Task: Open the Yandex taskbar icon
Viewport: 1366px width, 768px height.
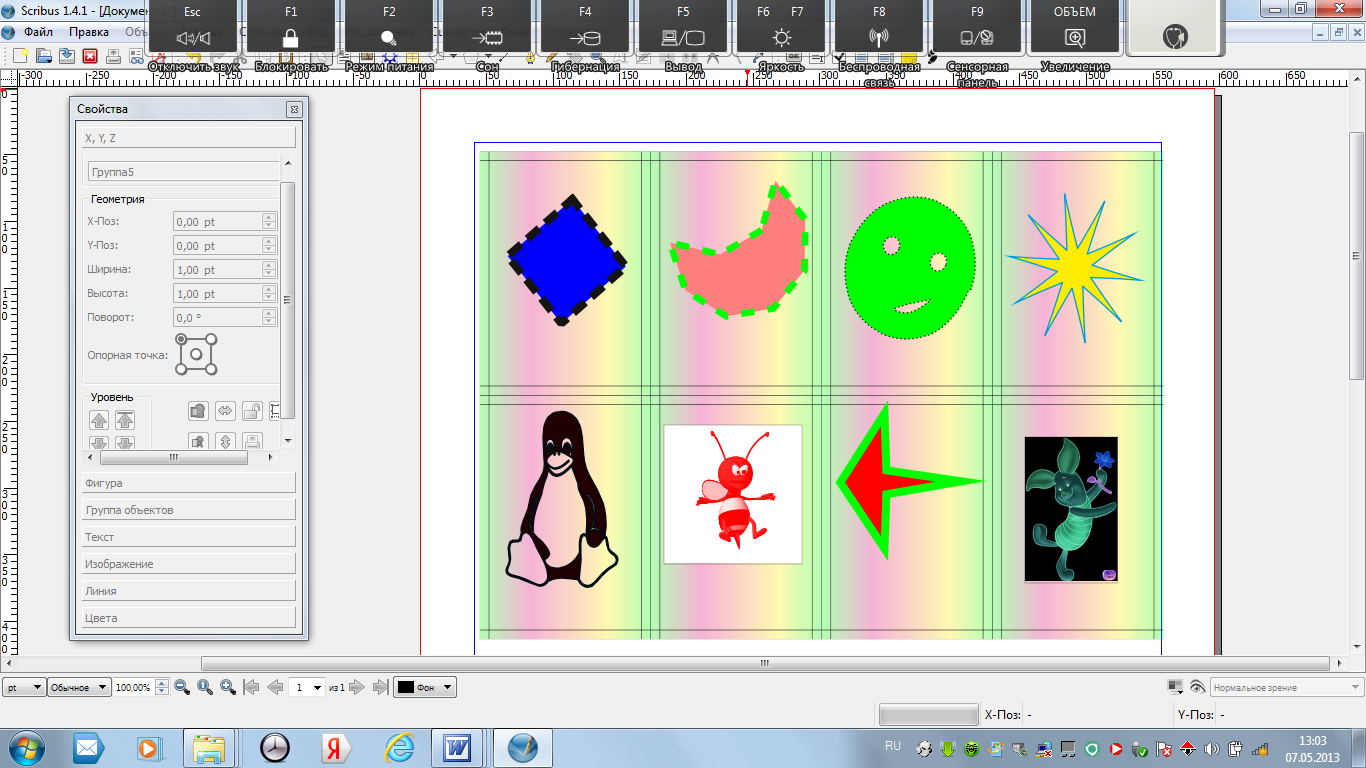Action: coord(335,747)
